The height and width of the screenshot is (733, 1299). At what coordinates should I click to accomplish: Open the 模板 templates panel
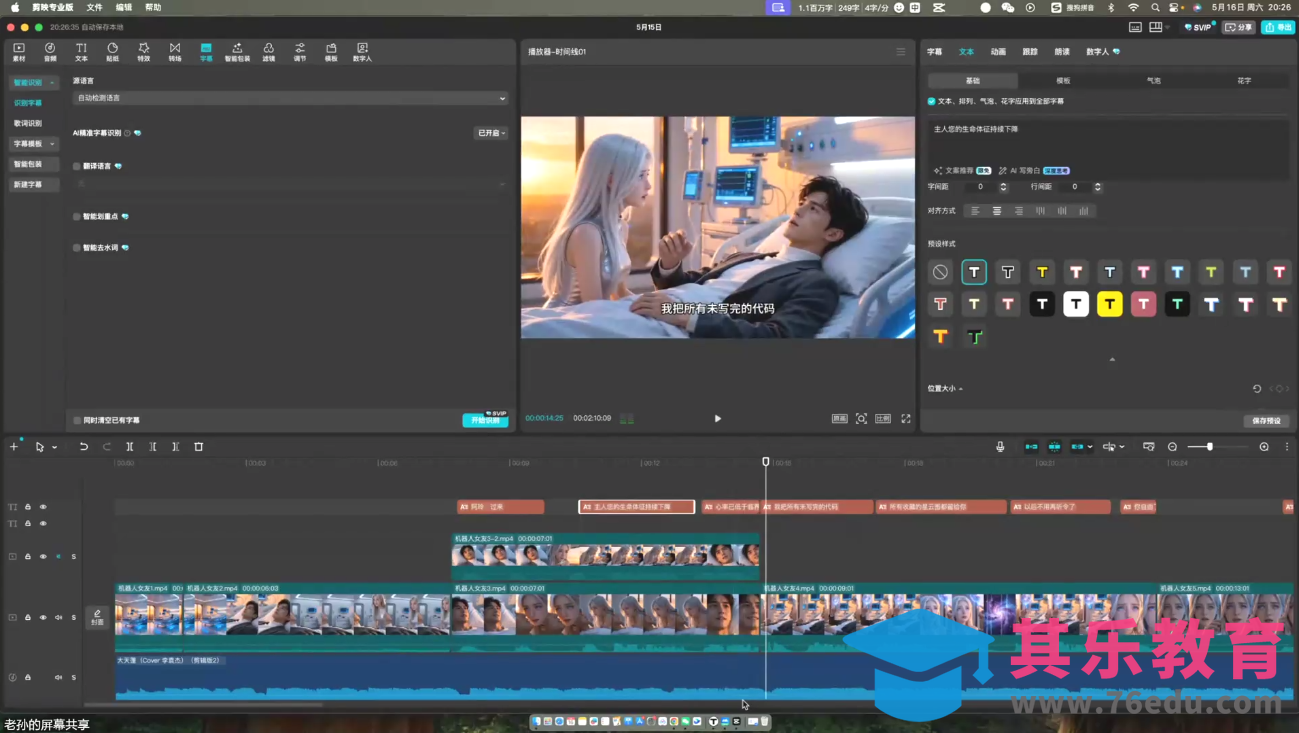coord(331,52)
